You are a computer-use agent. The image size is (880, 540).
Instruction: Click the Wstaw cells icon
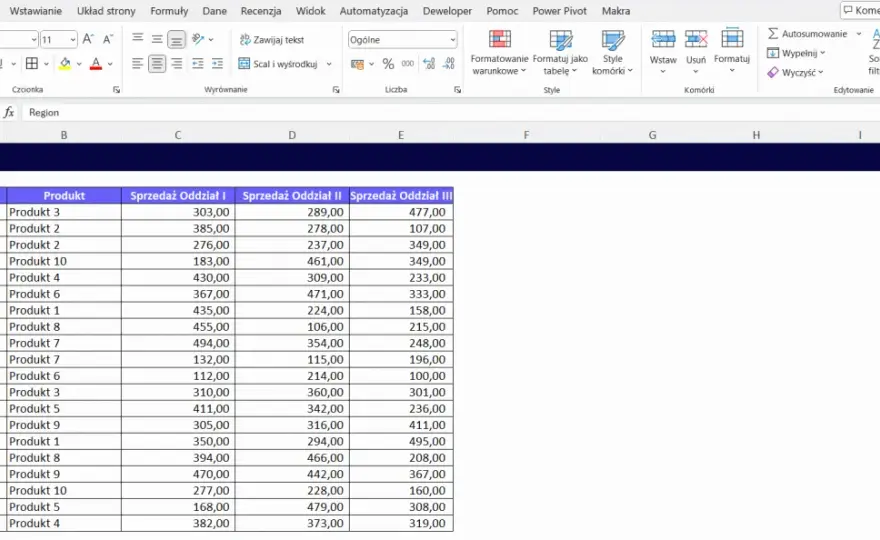coord(663,39)
